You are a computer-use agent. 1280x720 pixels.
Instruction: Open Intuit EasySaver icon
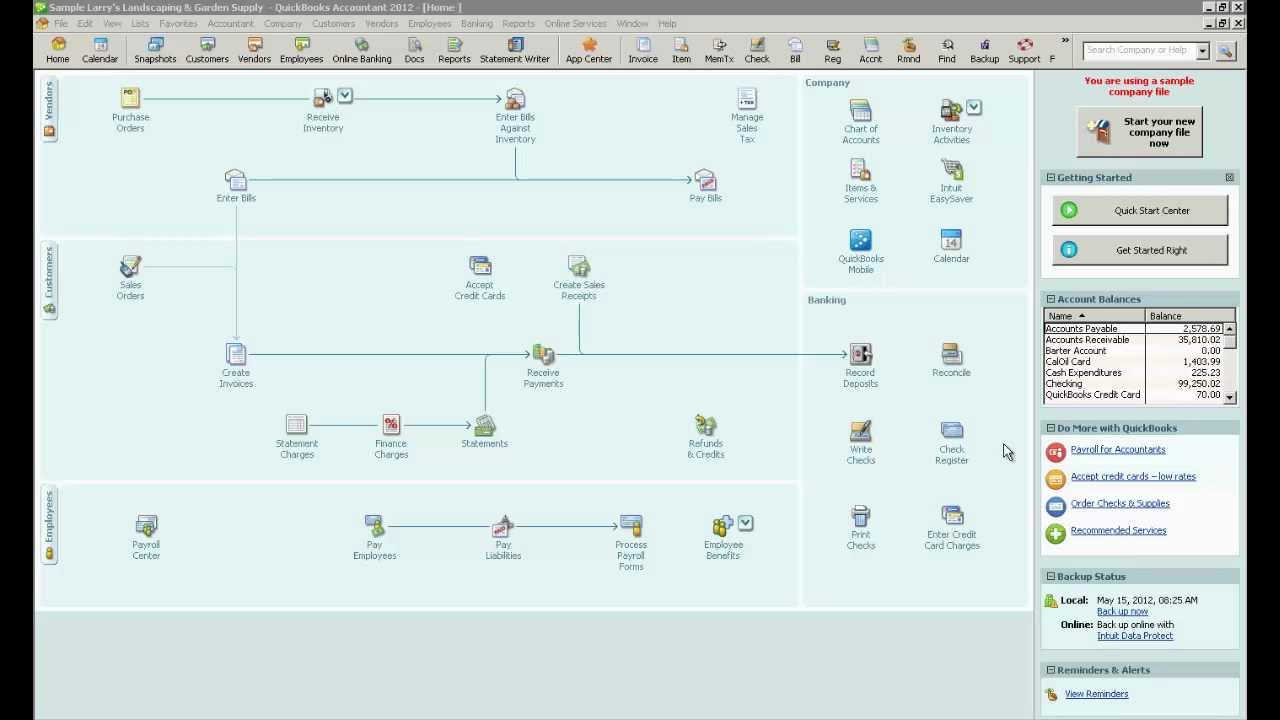tap(951, 169)
